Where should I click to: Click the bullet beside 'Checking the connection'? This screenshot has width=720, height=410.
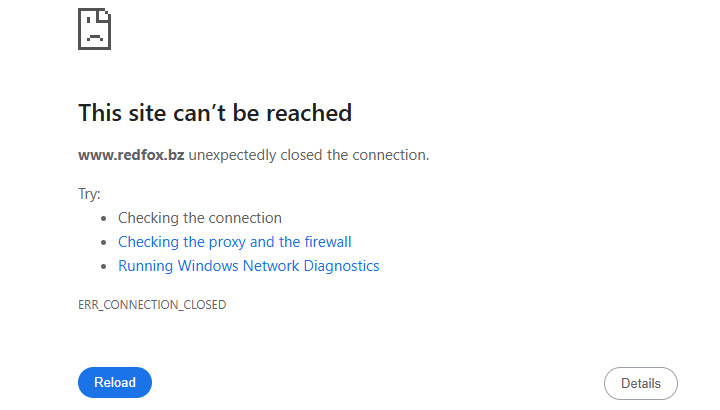click(x=104, y=218)
